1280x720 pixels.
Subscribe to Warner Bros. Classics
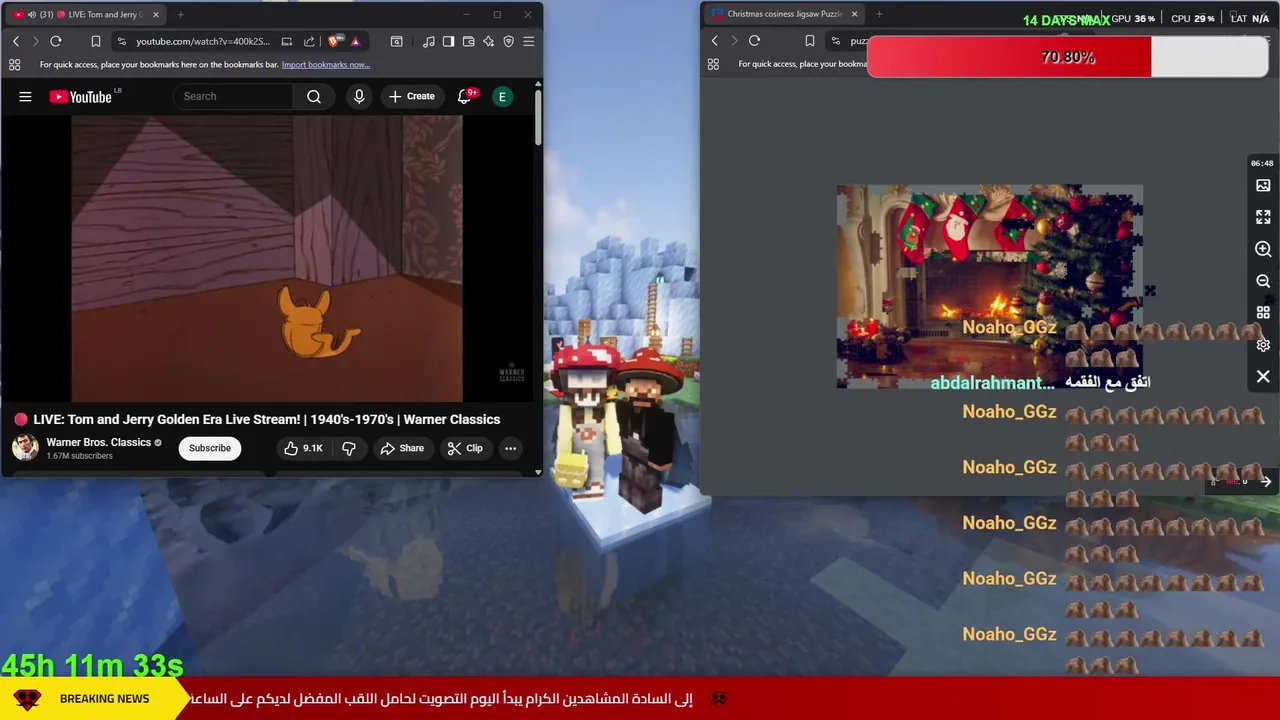(x=210, y=448)
